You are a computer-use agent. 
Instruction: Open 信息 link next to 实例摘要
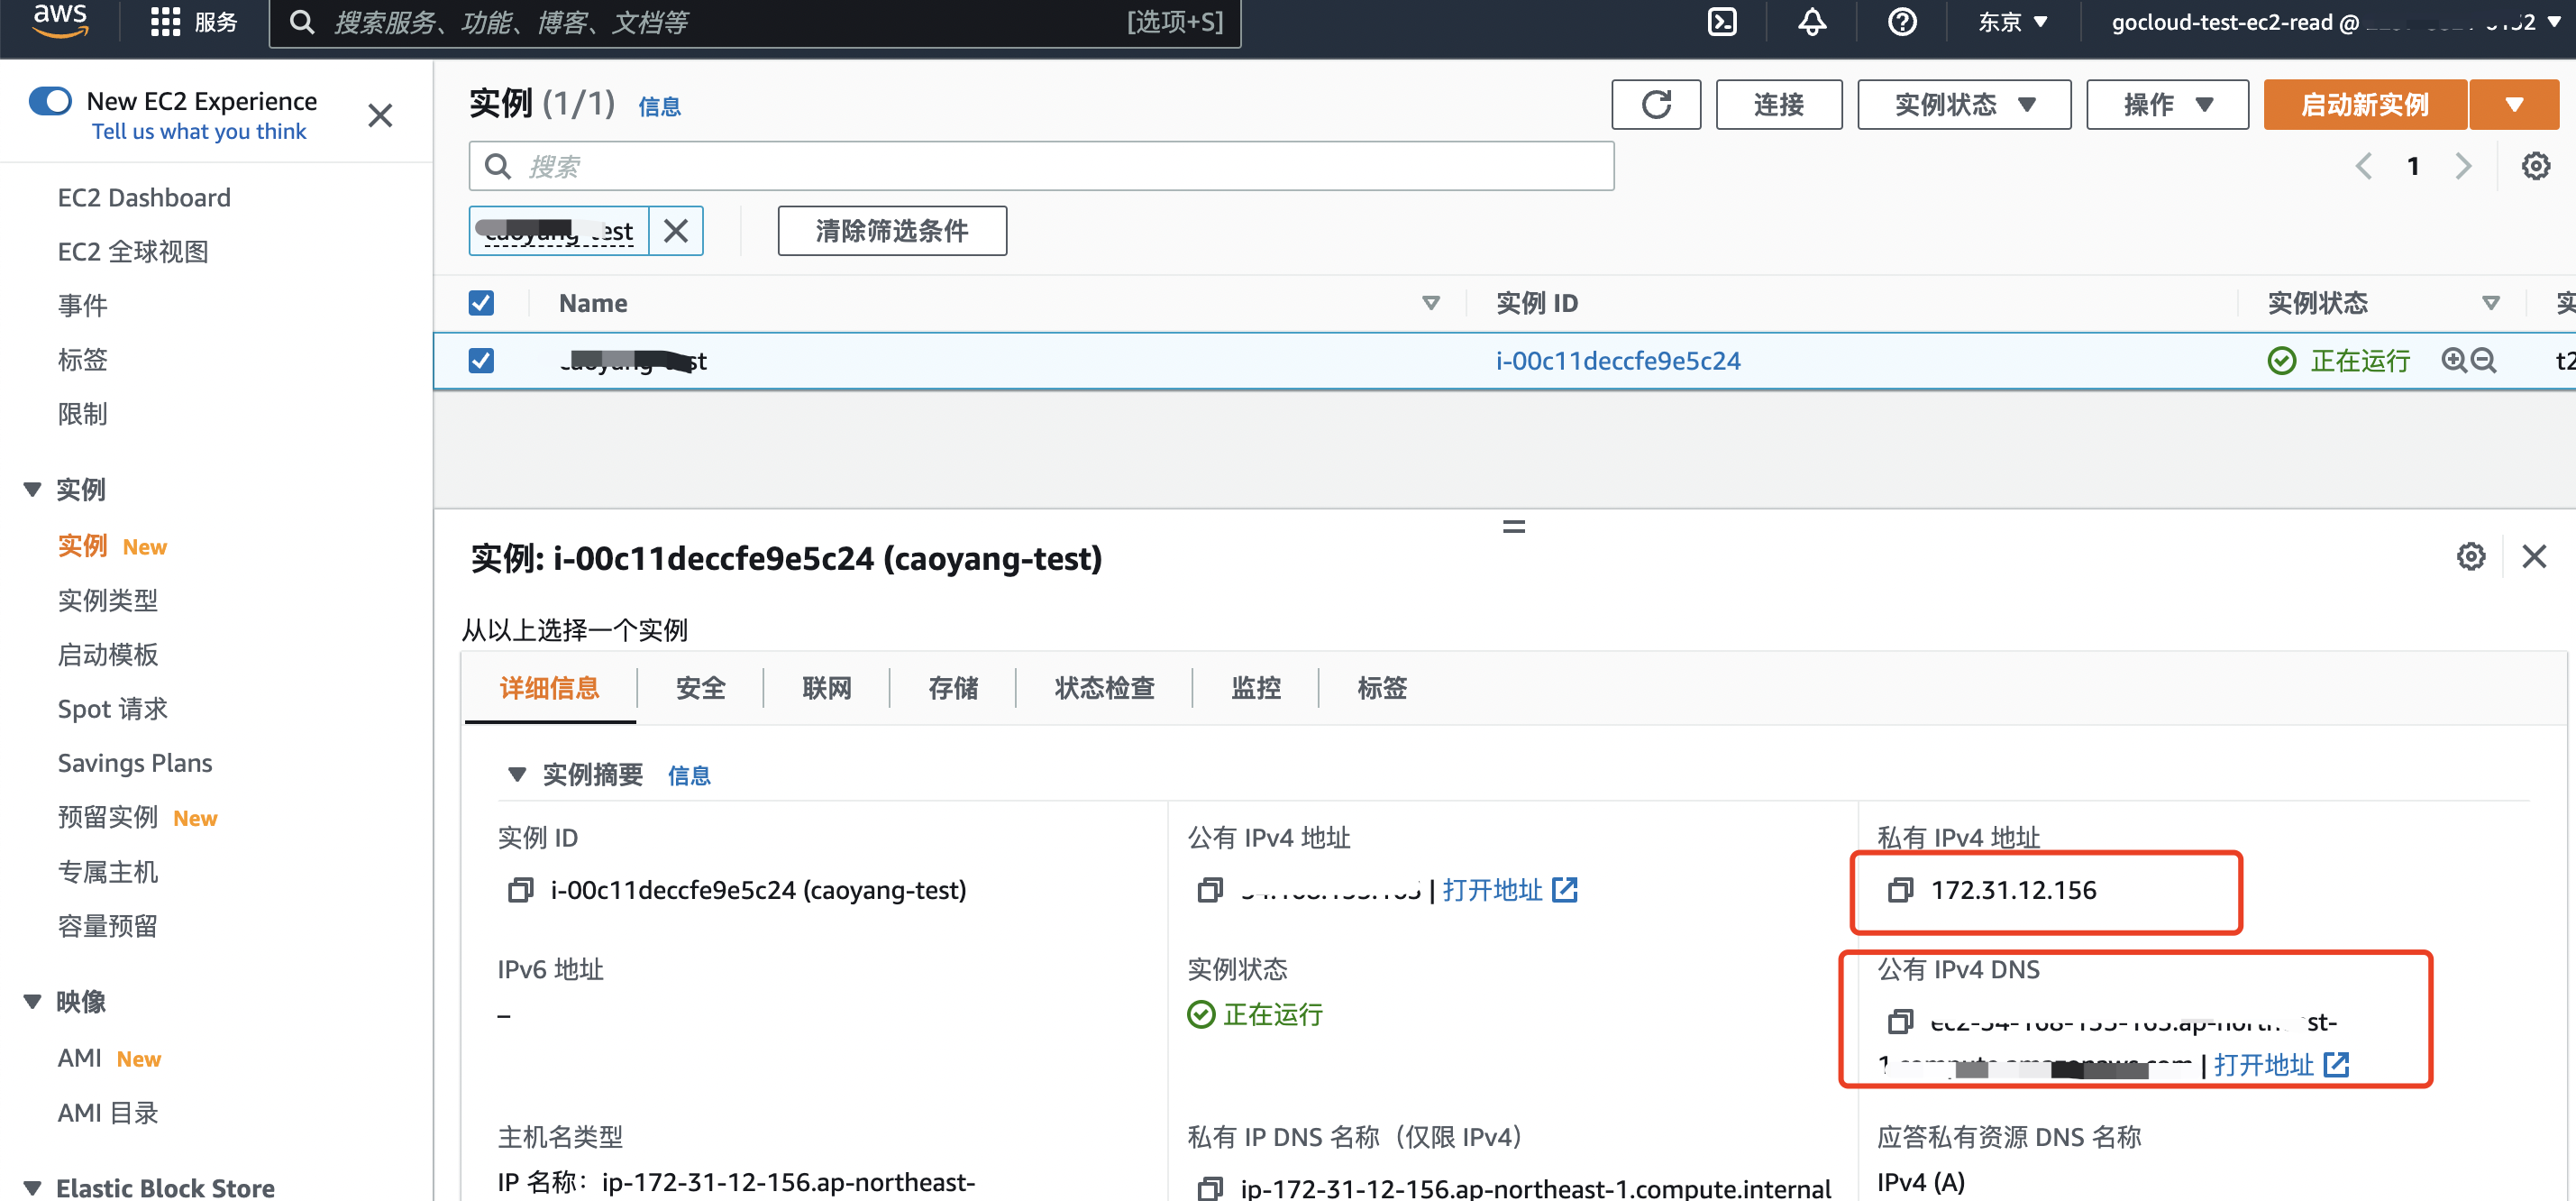[x=689, y=776]
